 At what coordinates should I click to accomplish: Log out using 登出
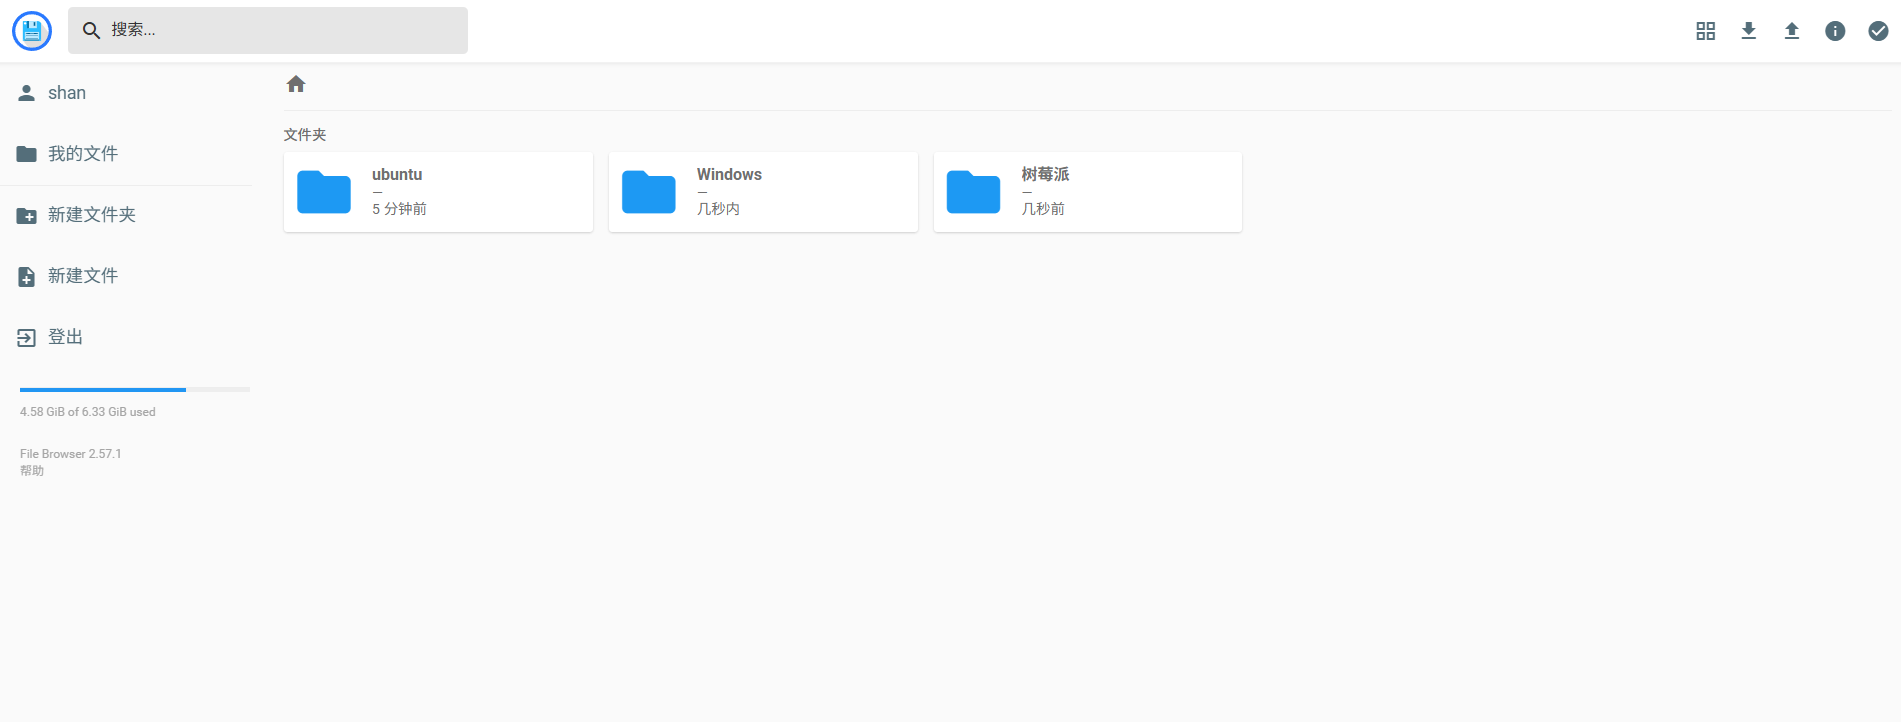click(x=65, y=337)
